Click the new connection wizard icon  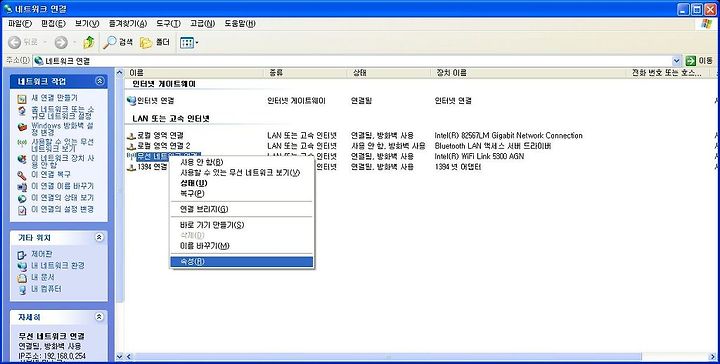pyautogui.click(x=22, y=99)
